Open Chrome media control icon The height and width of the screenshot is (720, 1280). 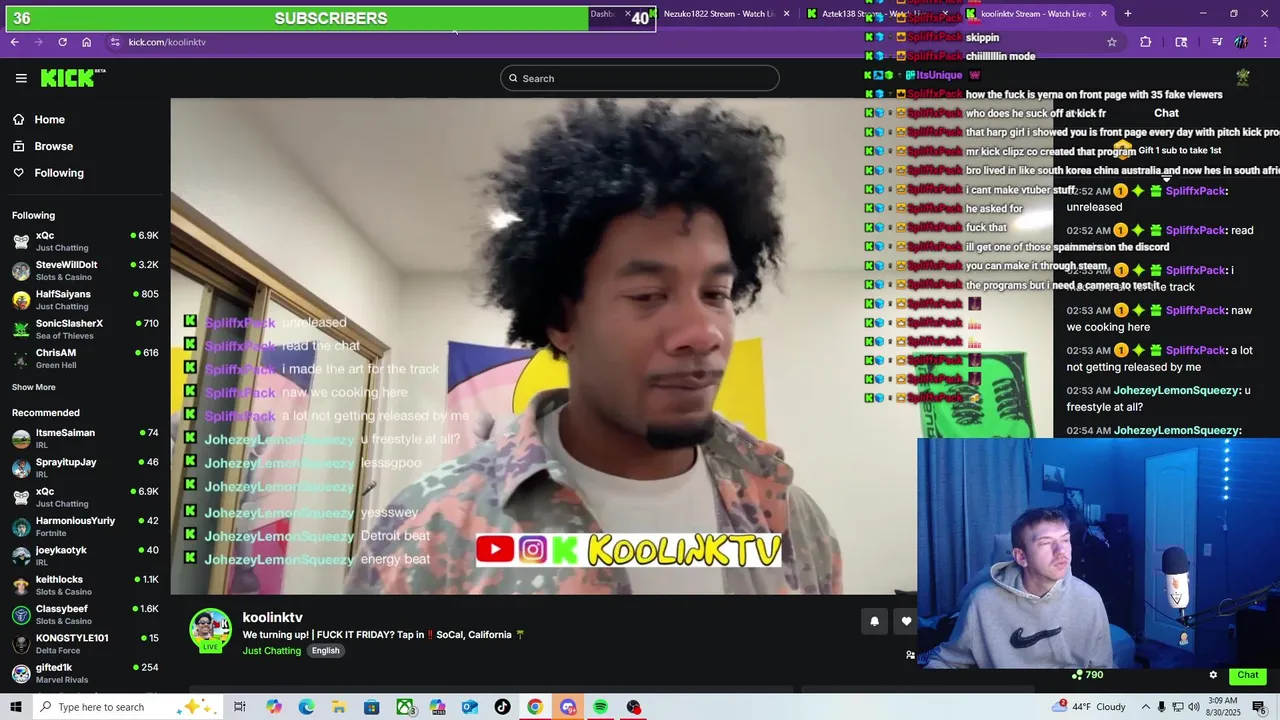[1217, 42]
